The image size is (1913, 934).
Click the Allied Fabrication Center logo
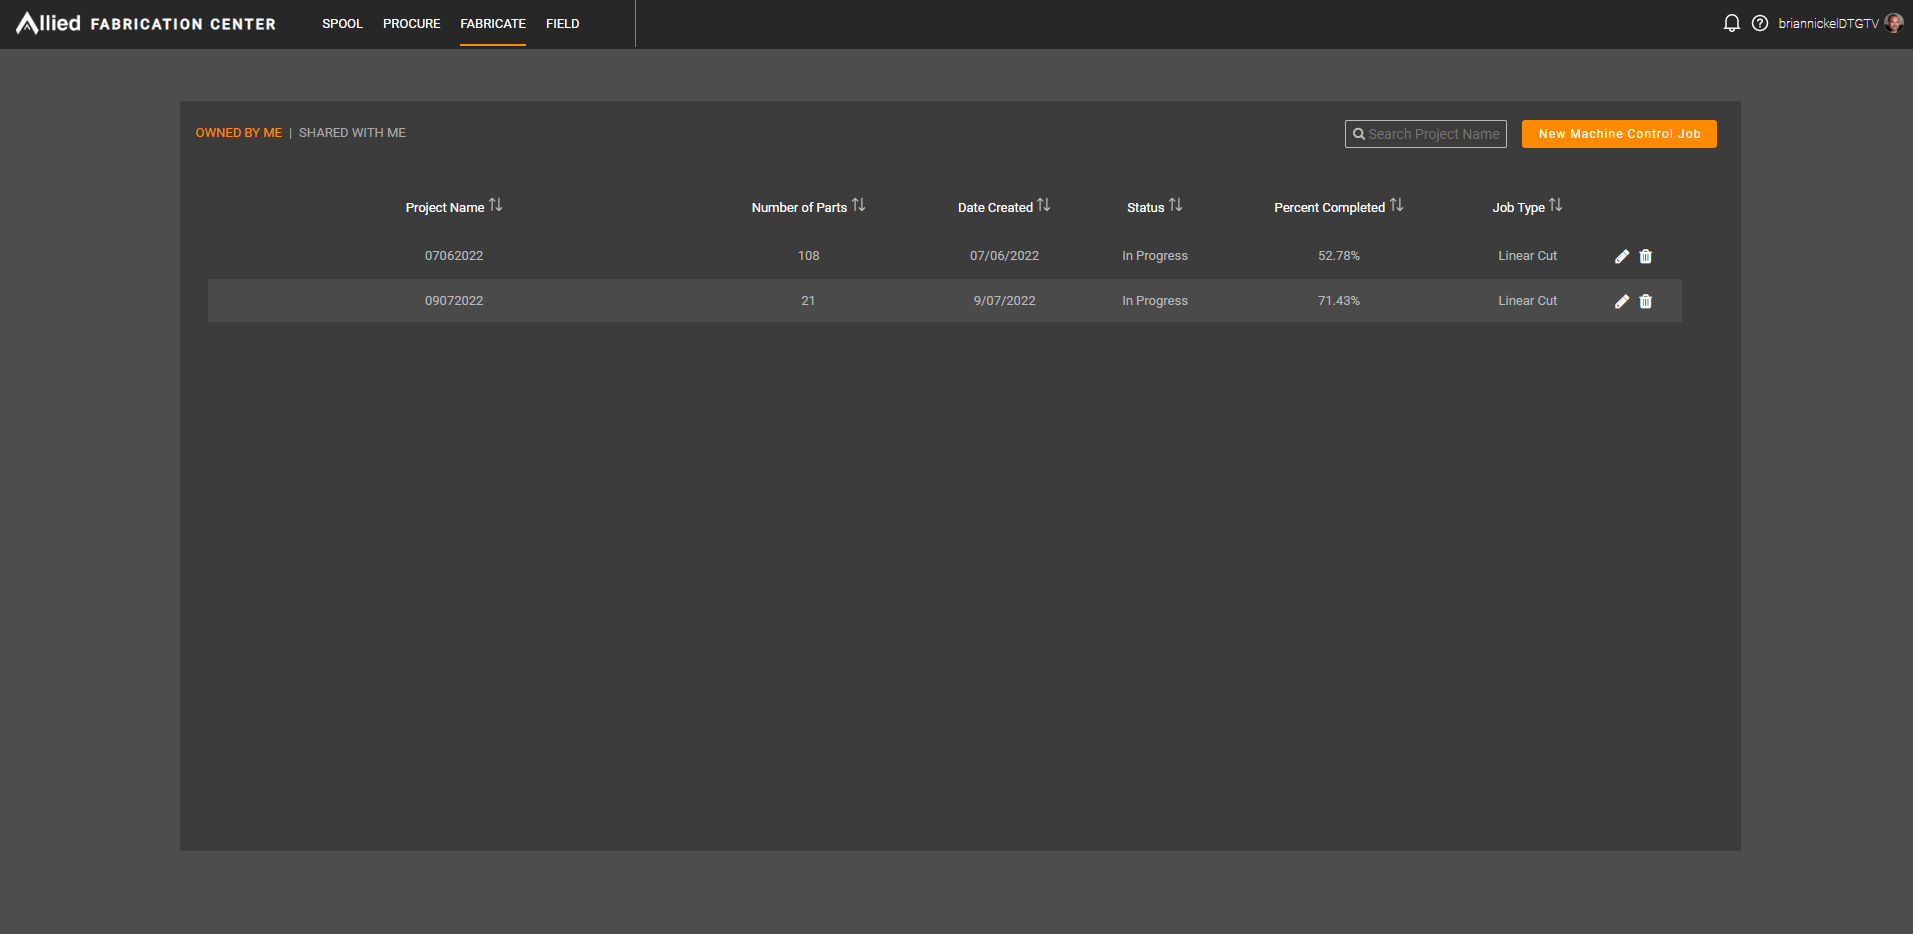pyautogui.click(x=146, y=23)
